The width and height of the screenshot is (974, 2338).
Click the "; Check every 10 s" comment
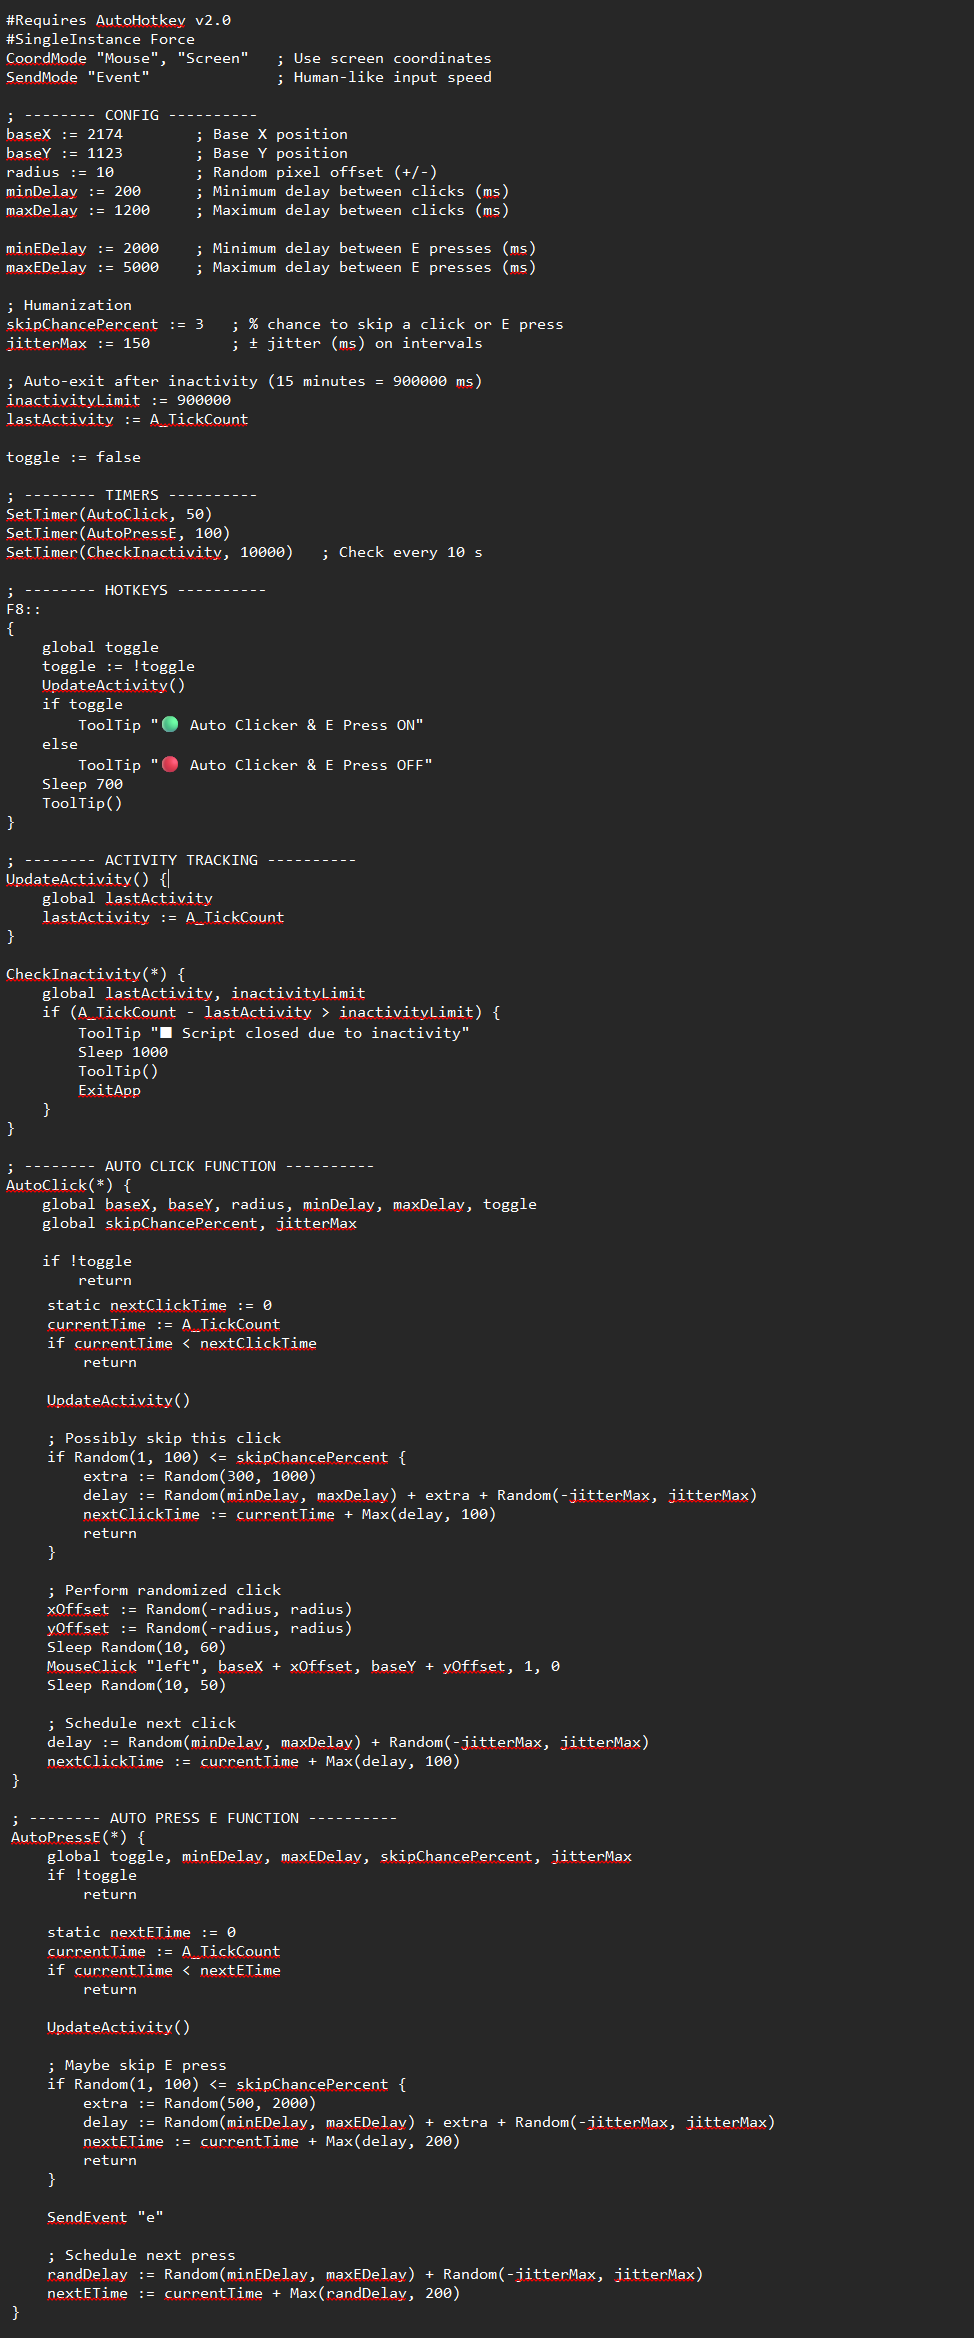click(x=402, y=552)
